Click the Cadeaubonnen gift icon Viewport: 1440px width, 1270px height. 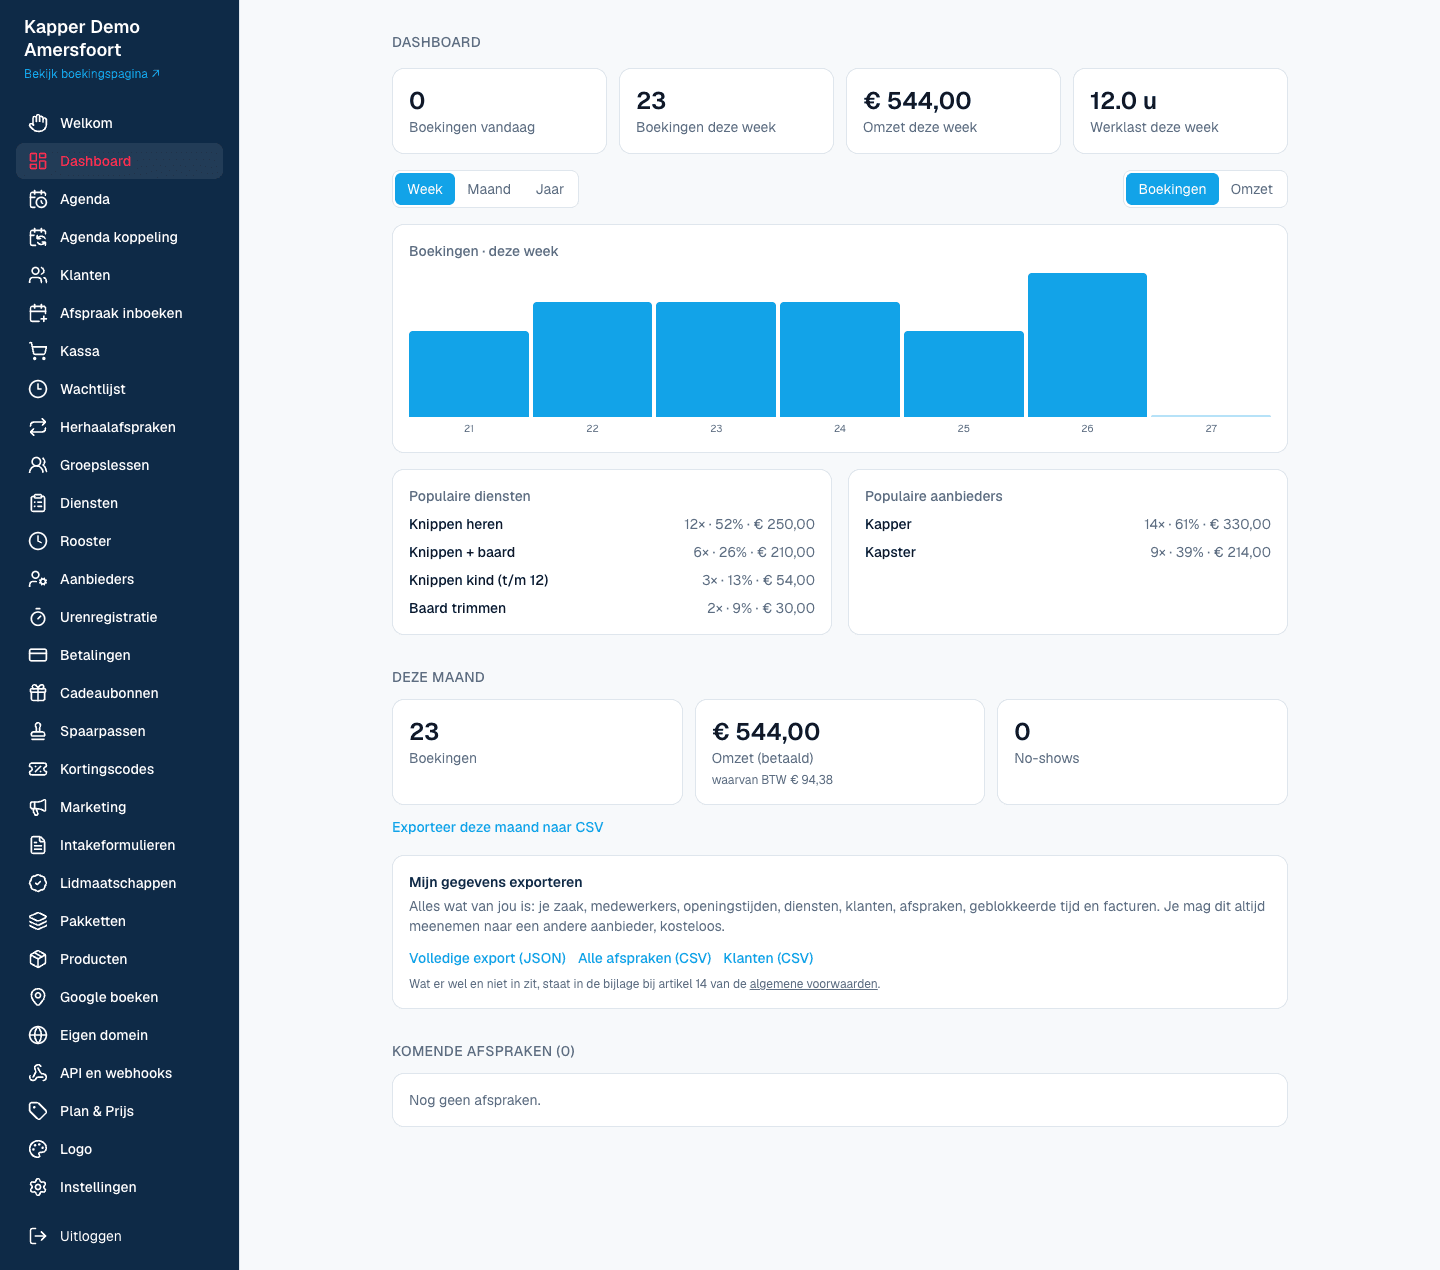38,693
